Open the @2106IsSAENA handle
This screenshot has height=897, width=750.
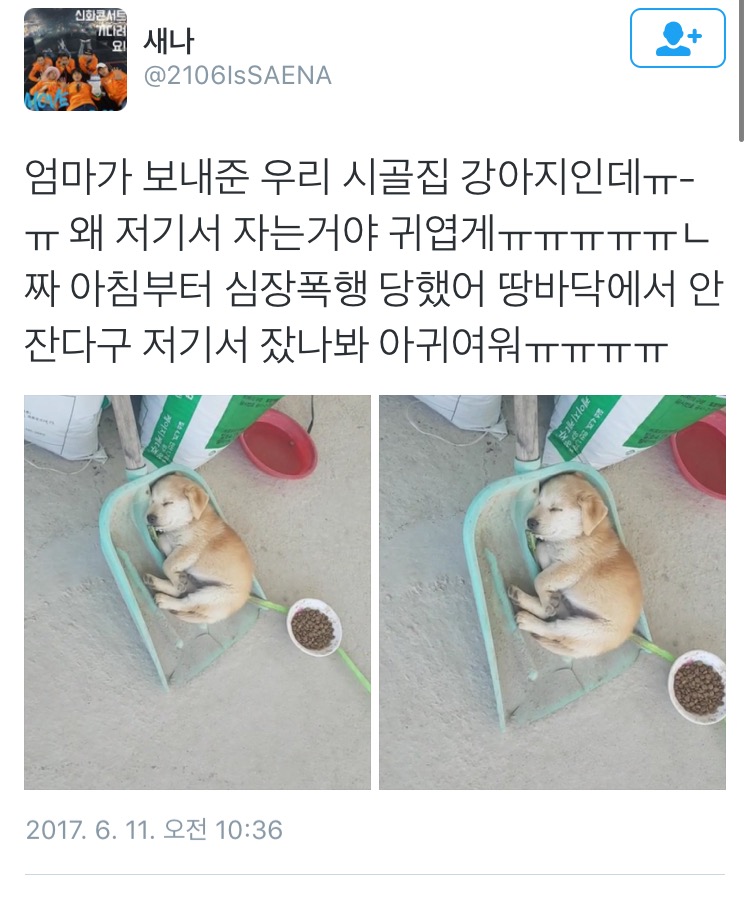pos(237,76)
